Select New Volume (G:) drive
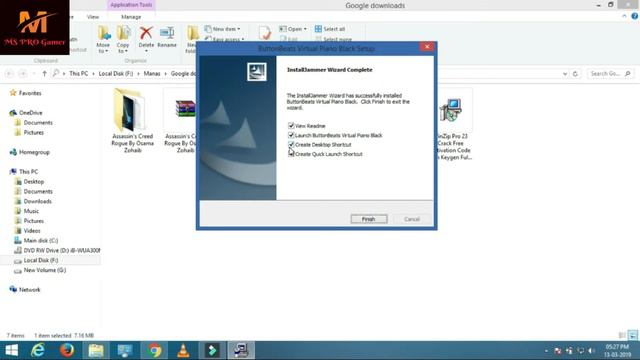 (40, 270)
